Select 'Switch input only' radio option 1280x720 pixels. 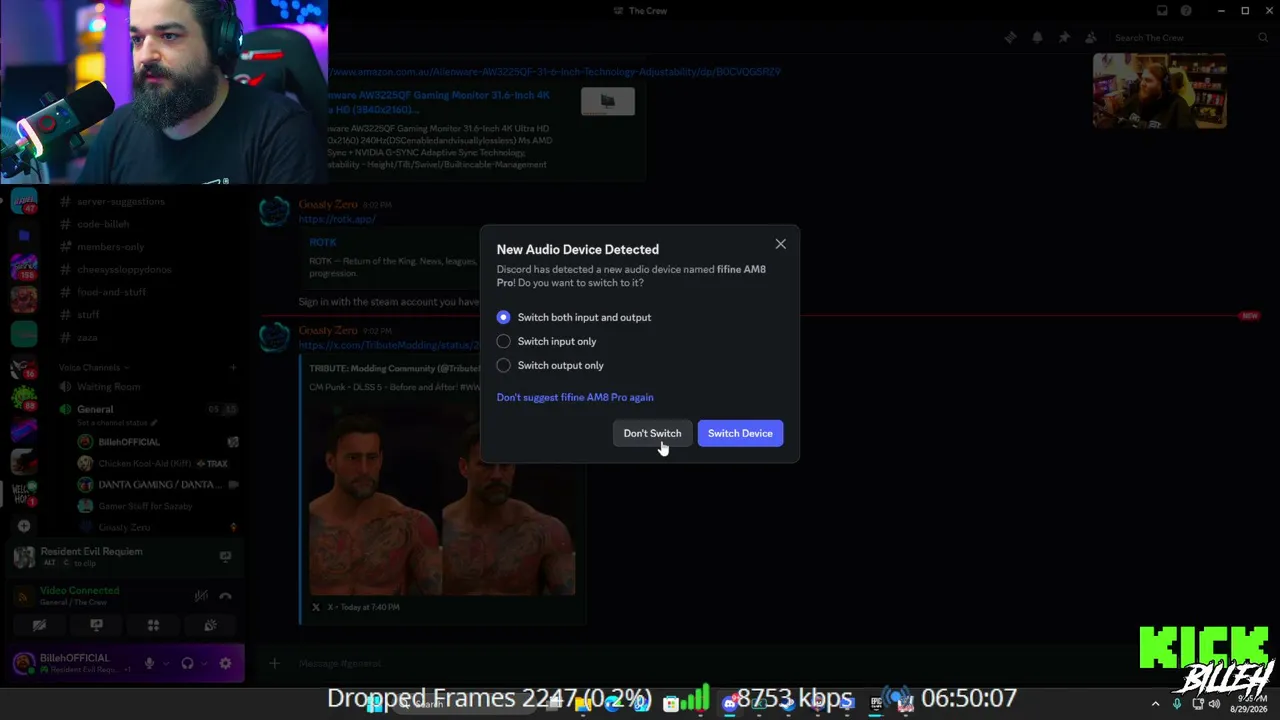(x=546, y=341)
